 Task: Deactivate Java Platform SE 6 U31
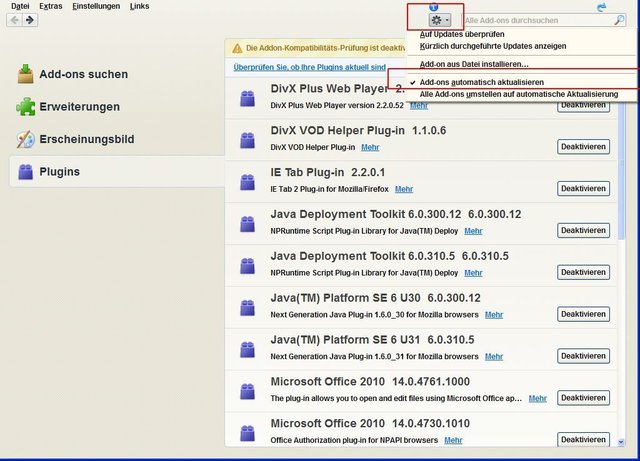click(x=583, y=356)
